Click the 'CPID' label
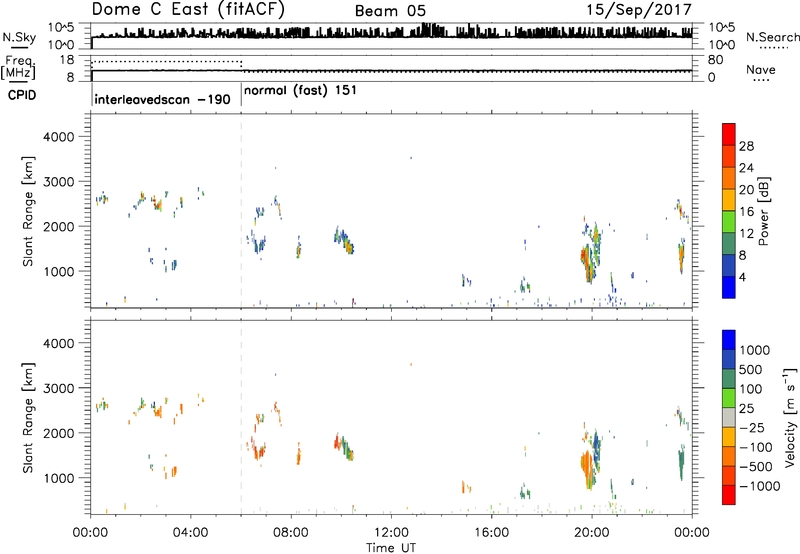Image resolution: width=800 pixels, height=554 pixels. [x=22, y=95]
